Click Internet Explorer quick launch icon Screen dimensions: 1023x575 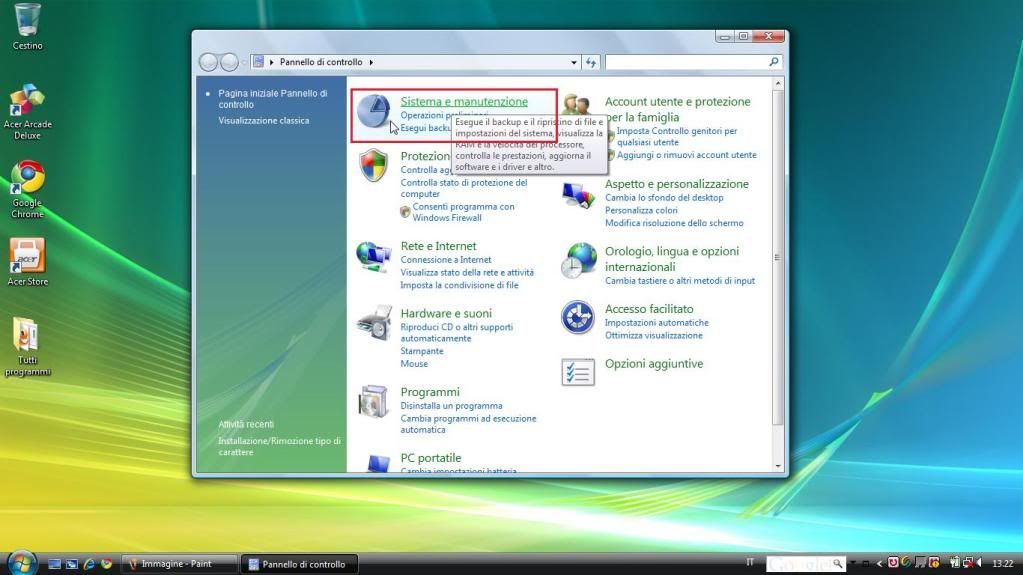click(89, 564)
